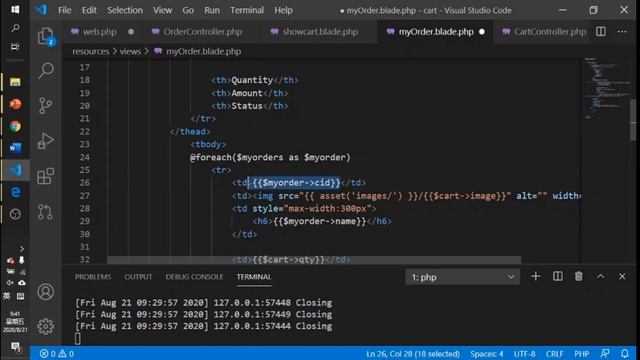The height and width of the screenshot is (360, 640).
Task: Click the editor vertical scrollbar
Action: pos(633,119)
